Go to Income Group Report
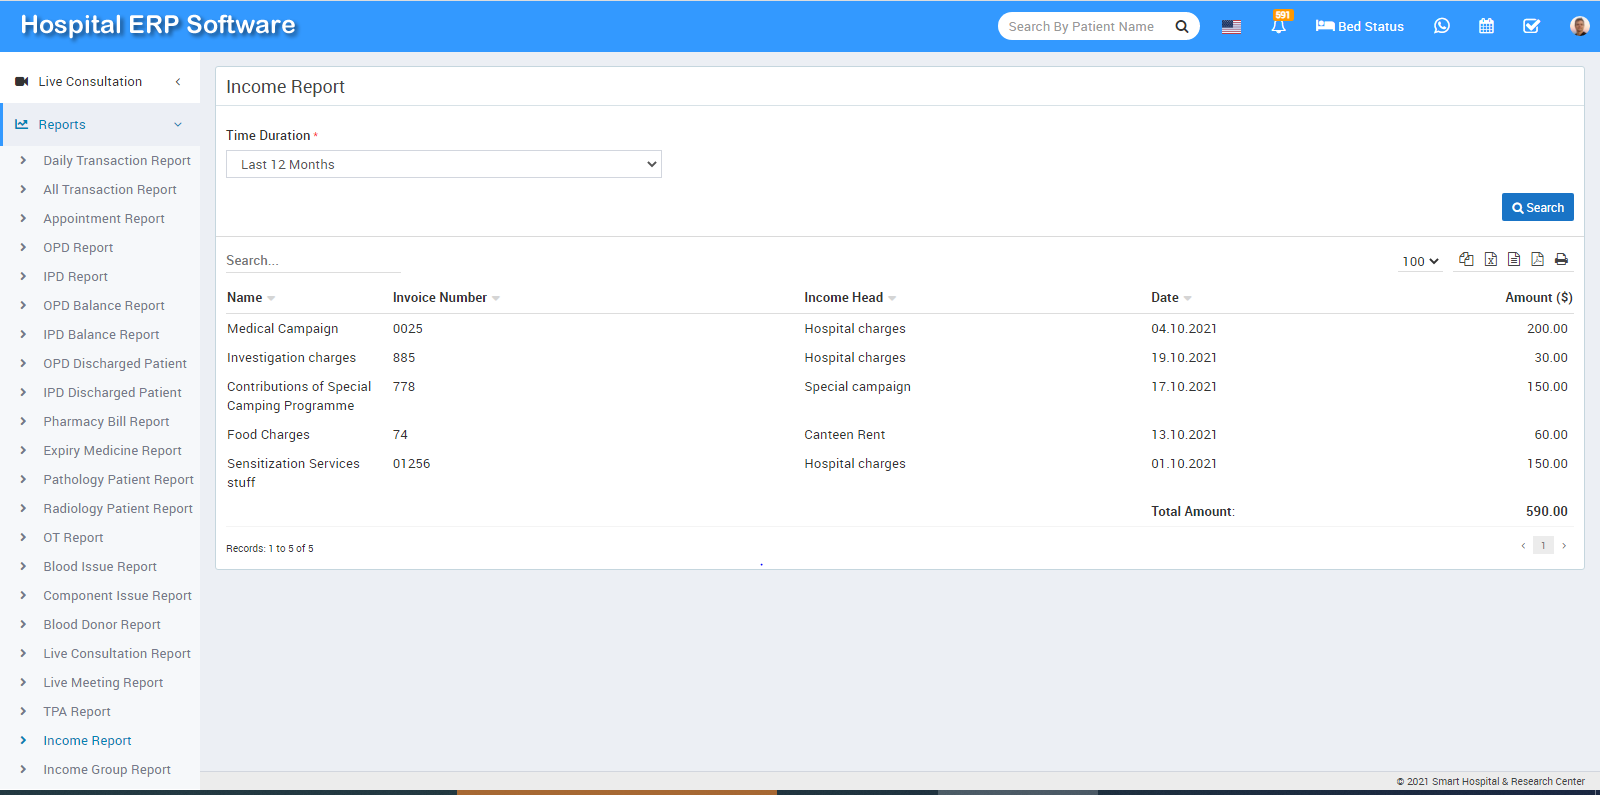This screenshot has height=795, width=1600. tap(107, 770)
